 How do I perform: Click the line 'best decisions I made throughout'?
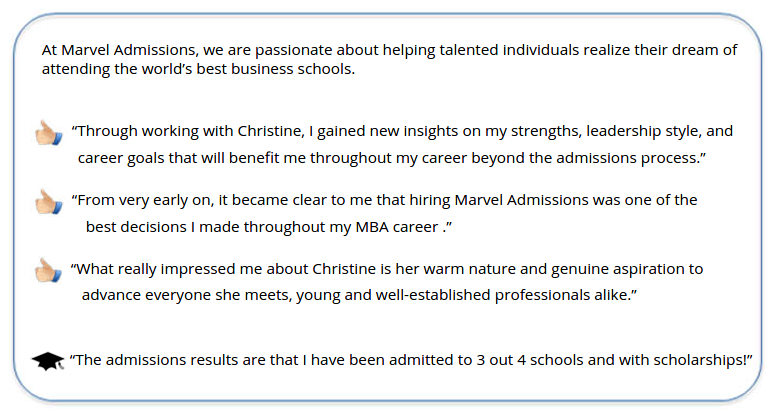269,227
